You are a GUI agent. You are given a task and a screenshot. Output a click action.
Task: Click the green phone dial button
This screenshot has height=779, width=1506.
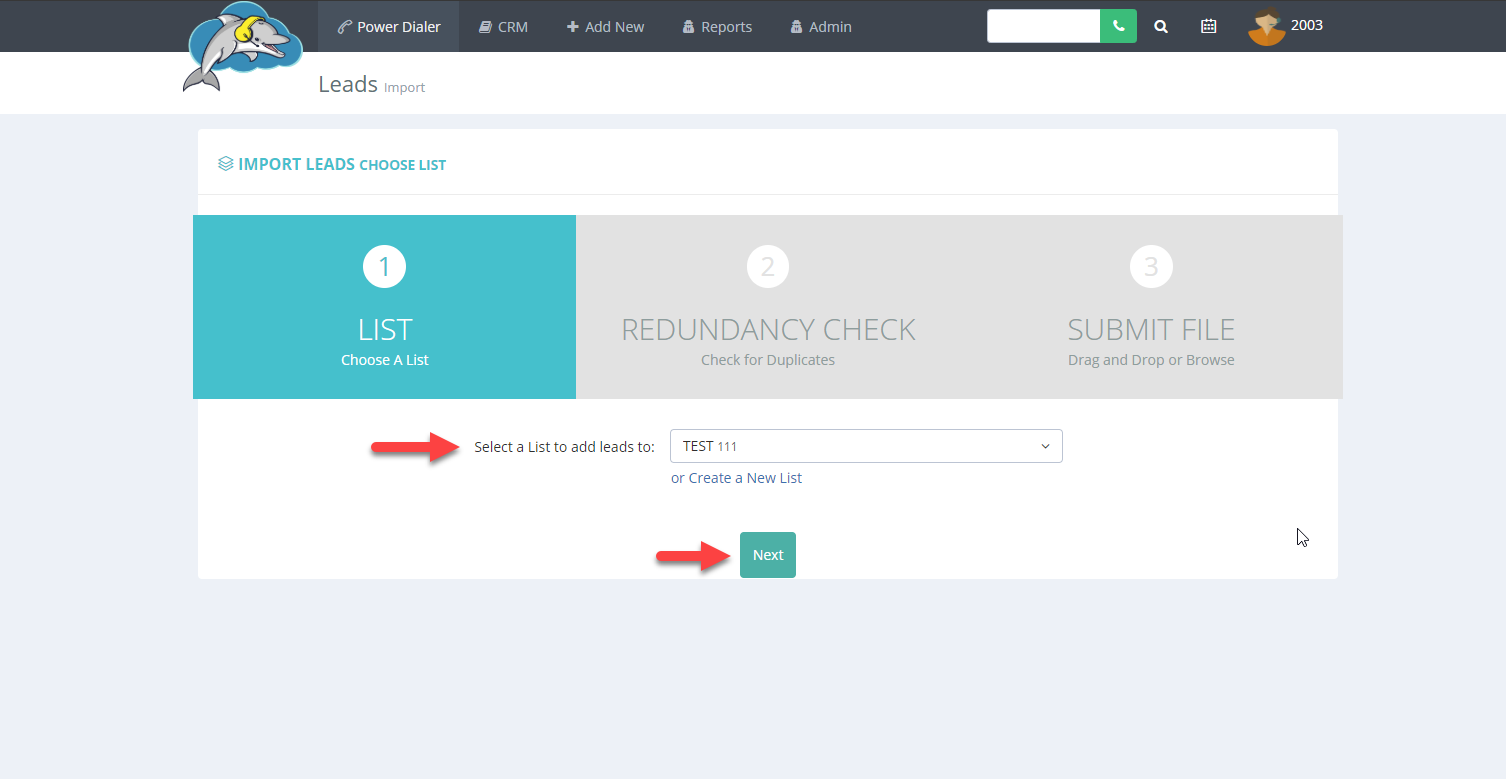tap(1118, 26)
